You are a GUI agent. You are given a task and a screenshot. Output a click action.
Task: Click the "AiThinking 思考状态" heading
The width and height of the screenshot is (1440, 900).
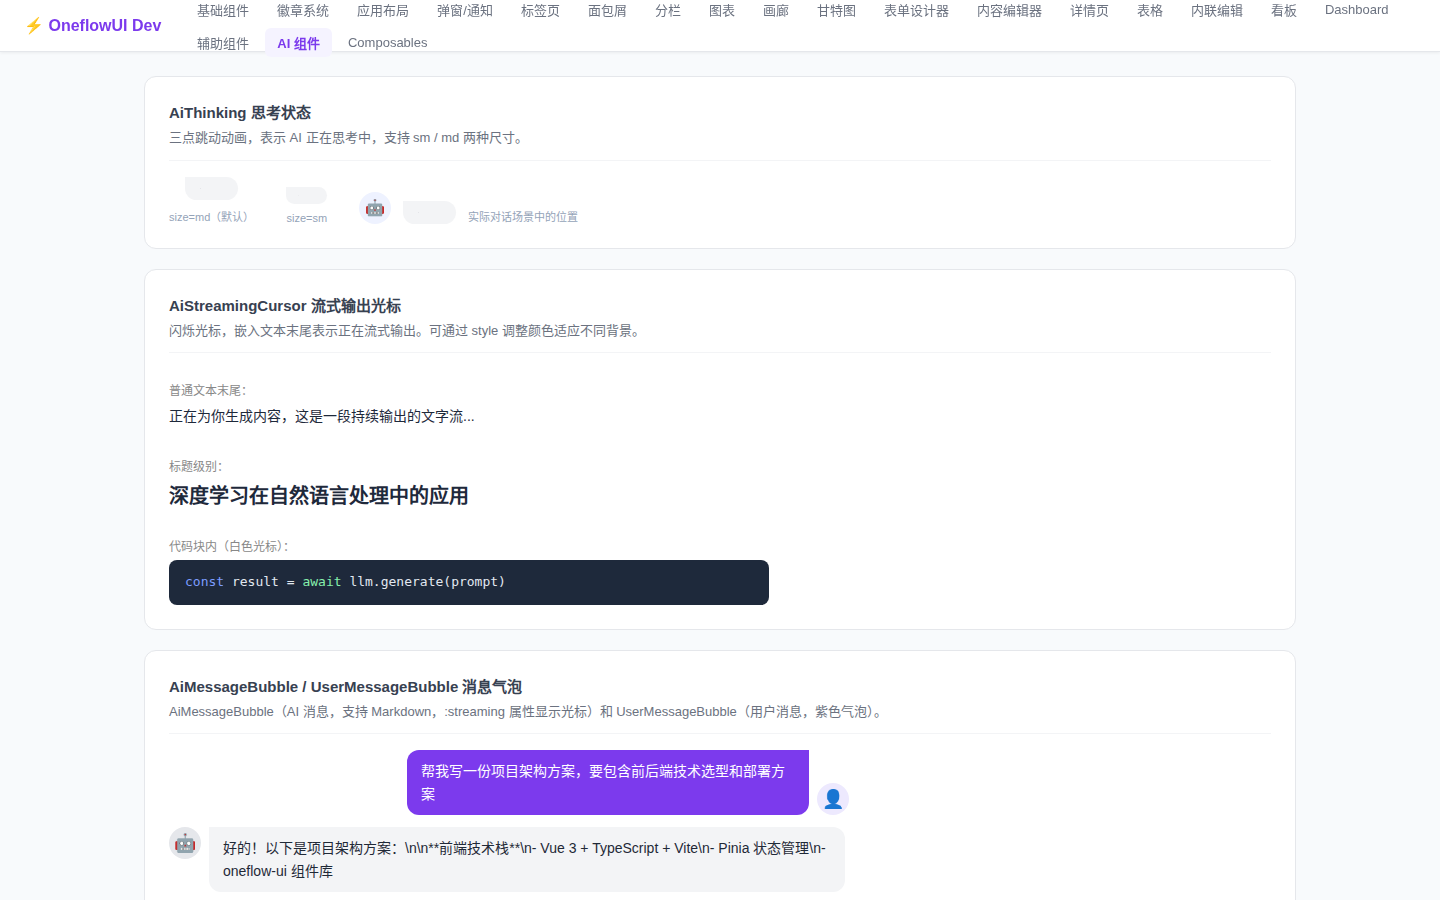pyautogui.click(x=240, y=113)
